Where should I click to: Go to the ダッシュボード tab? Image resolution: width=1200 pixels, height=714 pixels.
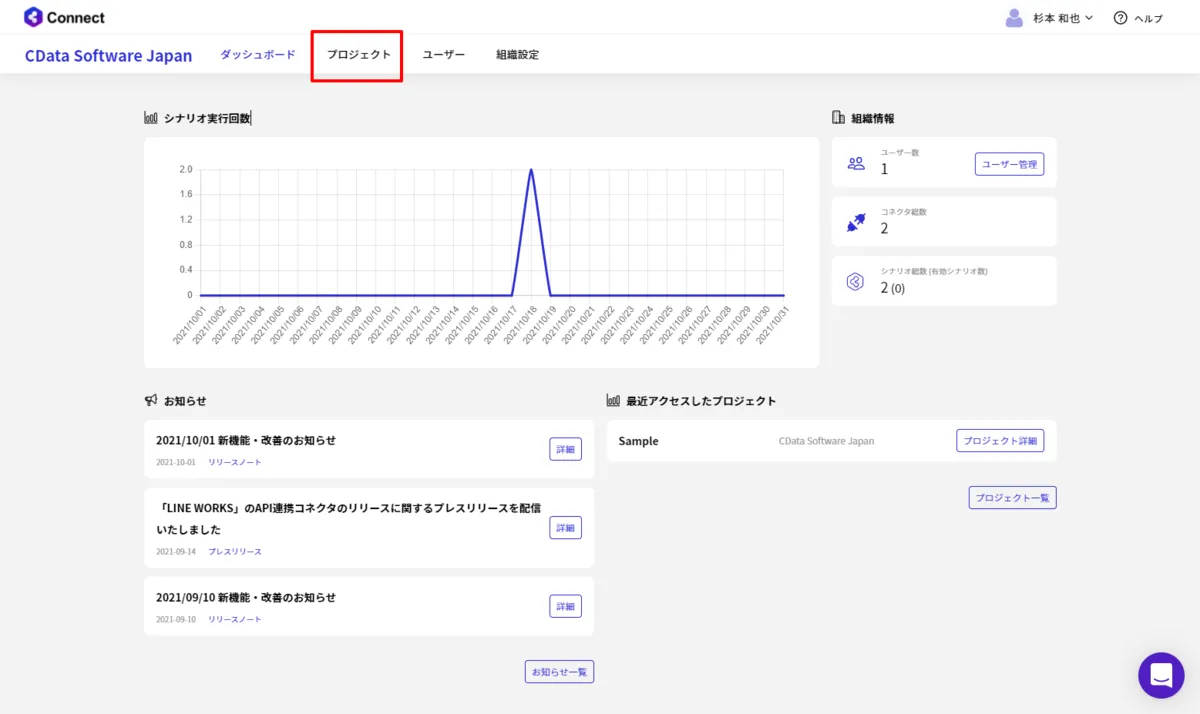click(x=258, y=55)
